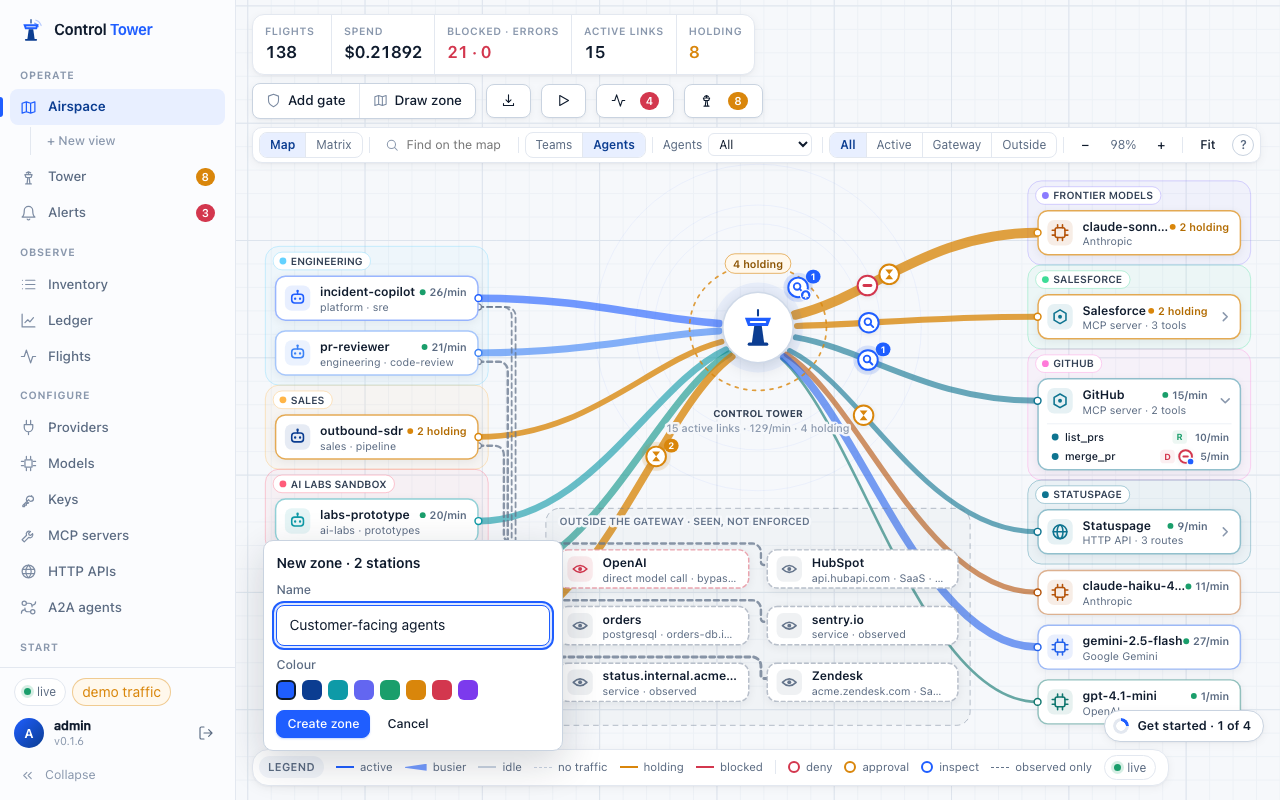Viewport: 1280px width, 800px height.
Task: Click the red deny marker on the map
Action: point(868,286)
